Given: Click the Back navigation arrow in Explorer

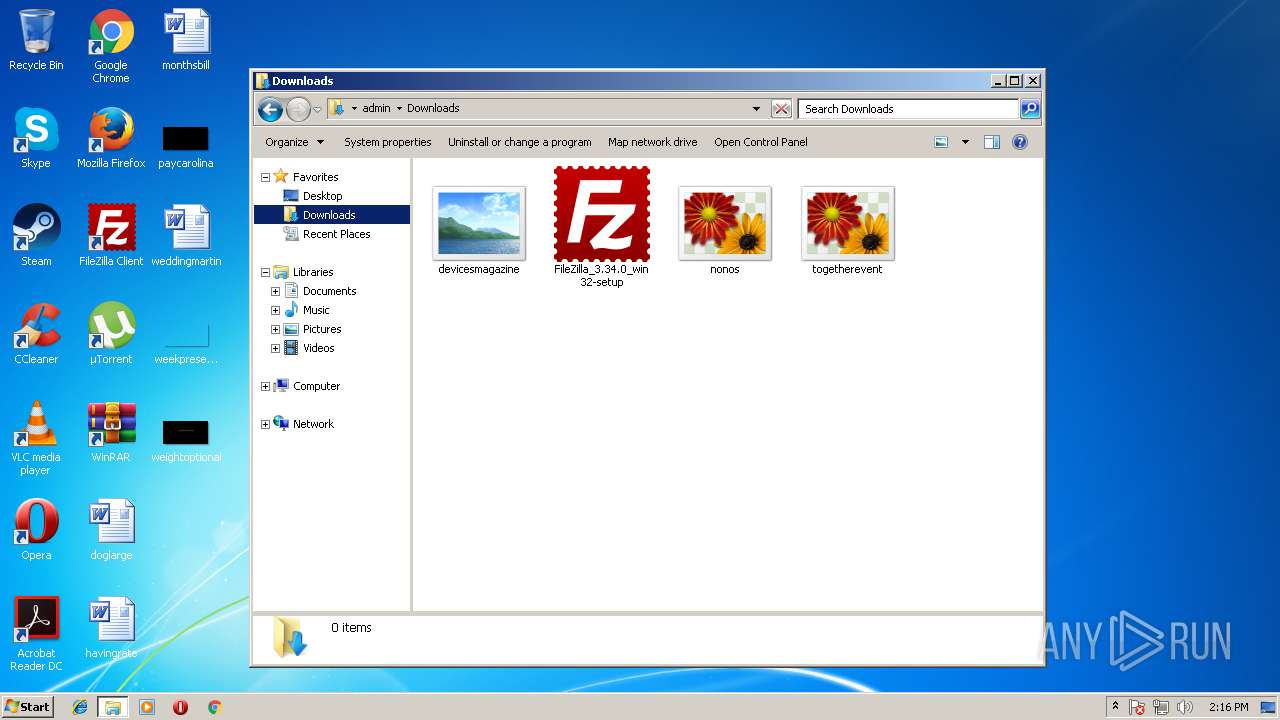Looking at the screenshot, I should [x=270, y=109].
